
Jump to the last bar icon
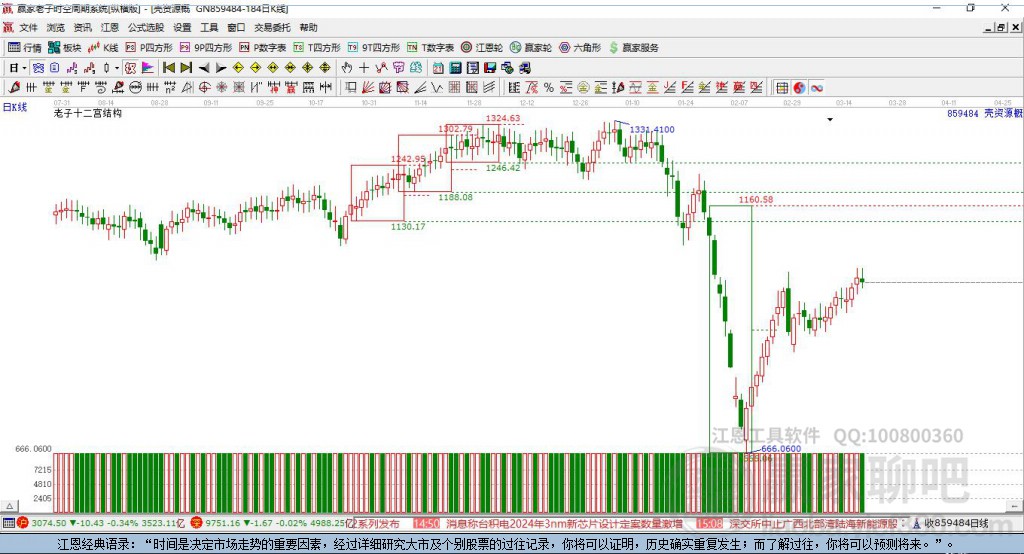pos(186,67)
